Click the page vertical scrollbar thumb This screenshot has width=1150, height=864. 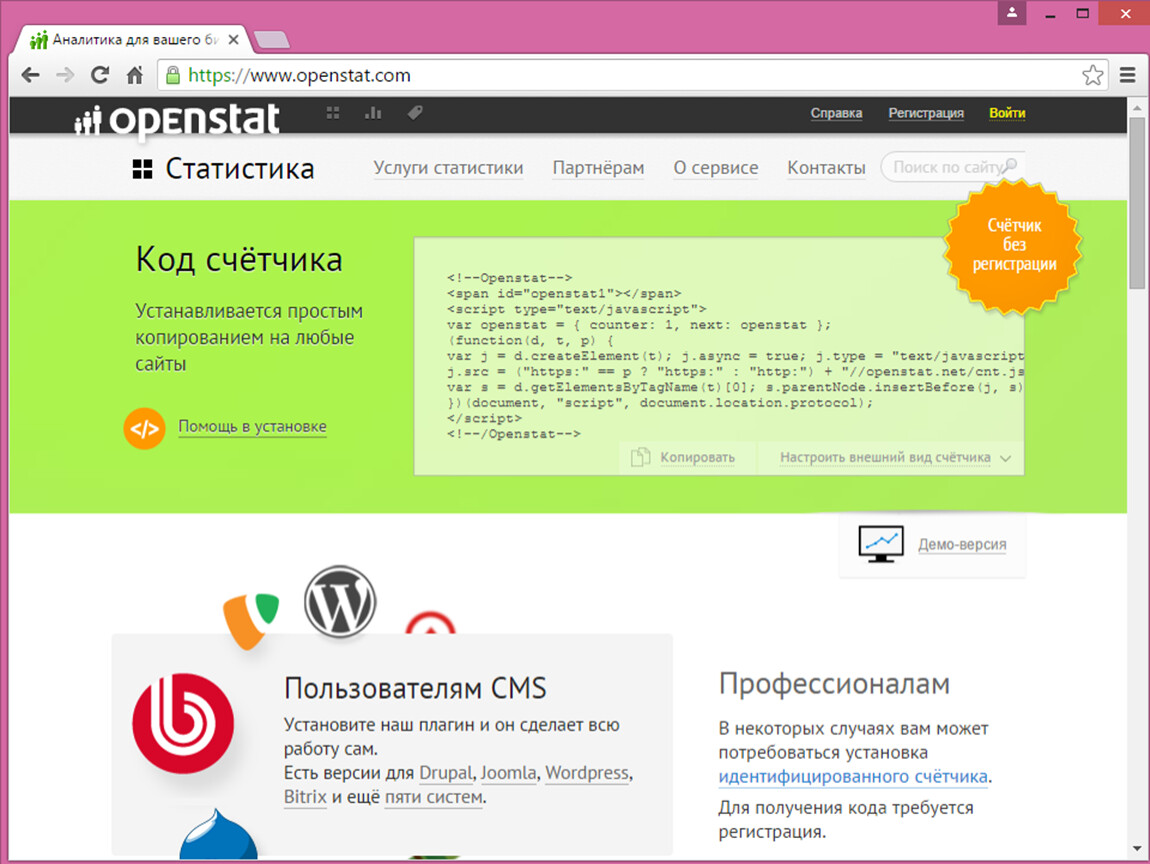pos(1137,202)
